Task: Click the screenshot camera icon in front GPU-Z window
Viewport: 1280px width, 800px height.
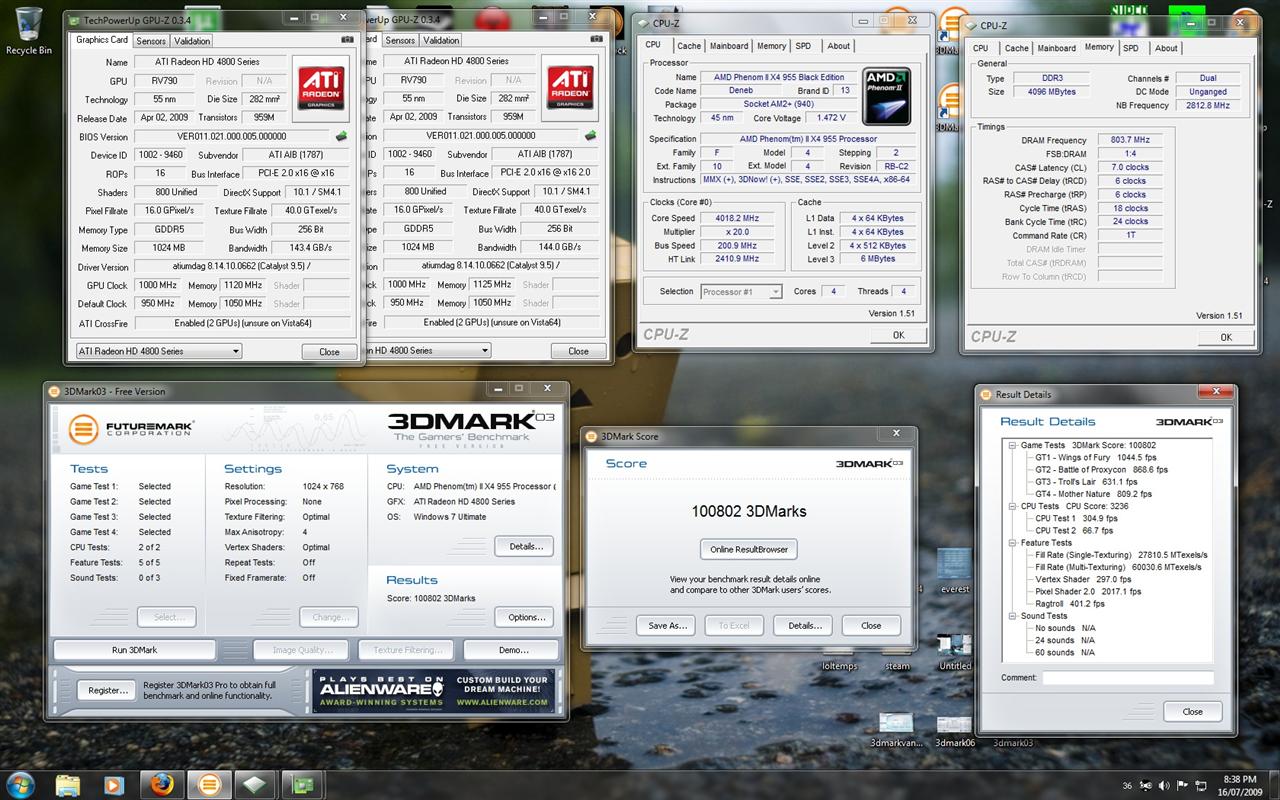Action: click(x=347, y=40)
